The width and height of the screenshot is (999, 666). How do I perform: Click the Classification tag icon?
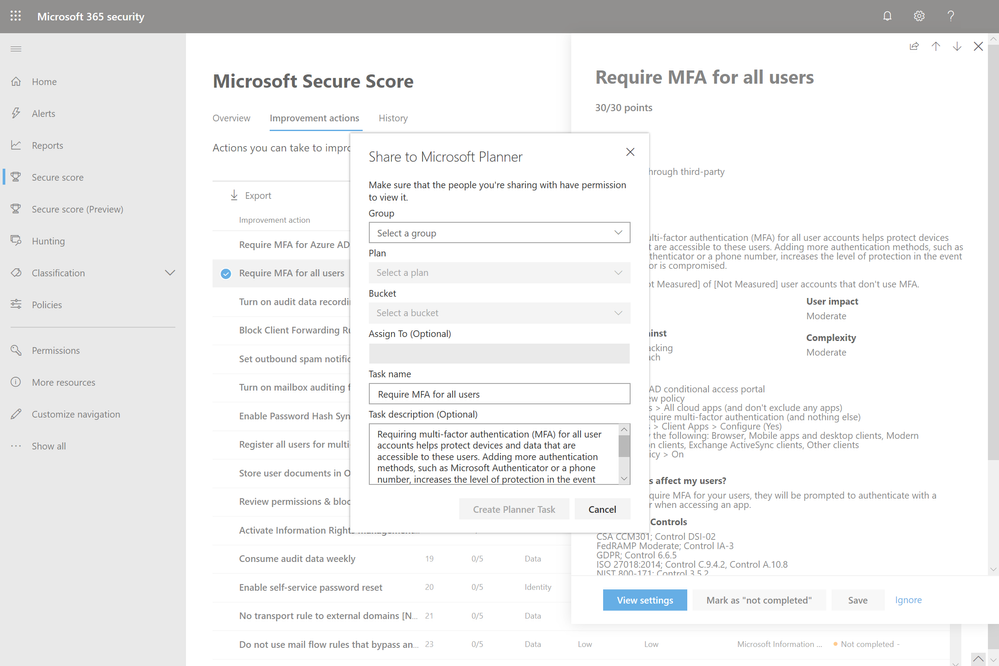pos(16,273)
